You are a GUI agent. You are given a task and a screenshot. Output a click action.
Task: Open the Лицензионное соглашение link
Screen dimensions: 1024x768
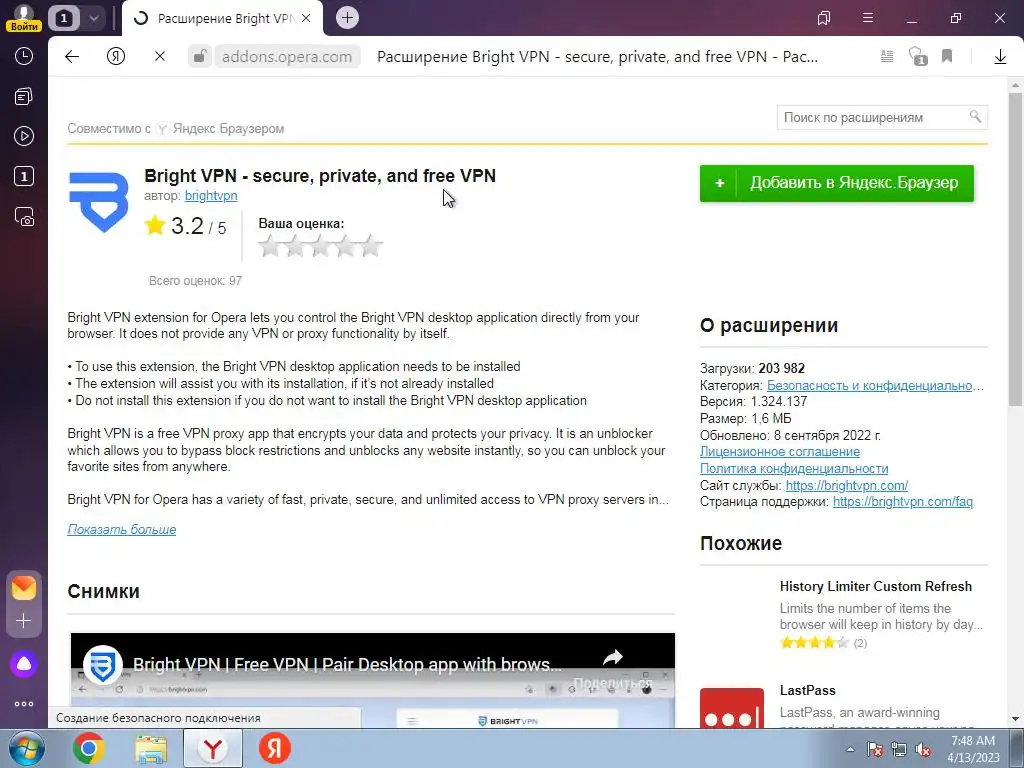[780, 451]
